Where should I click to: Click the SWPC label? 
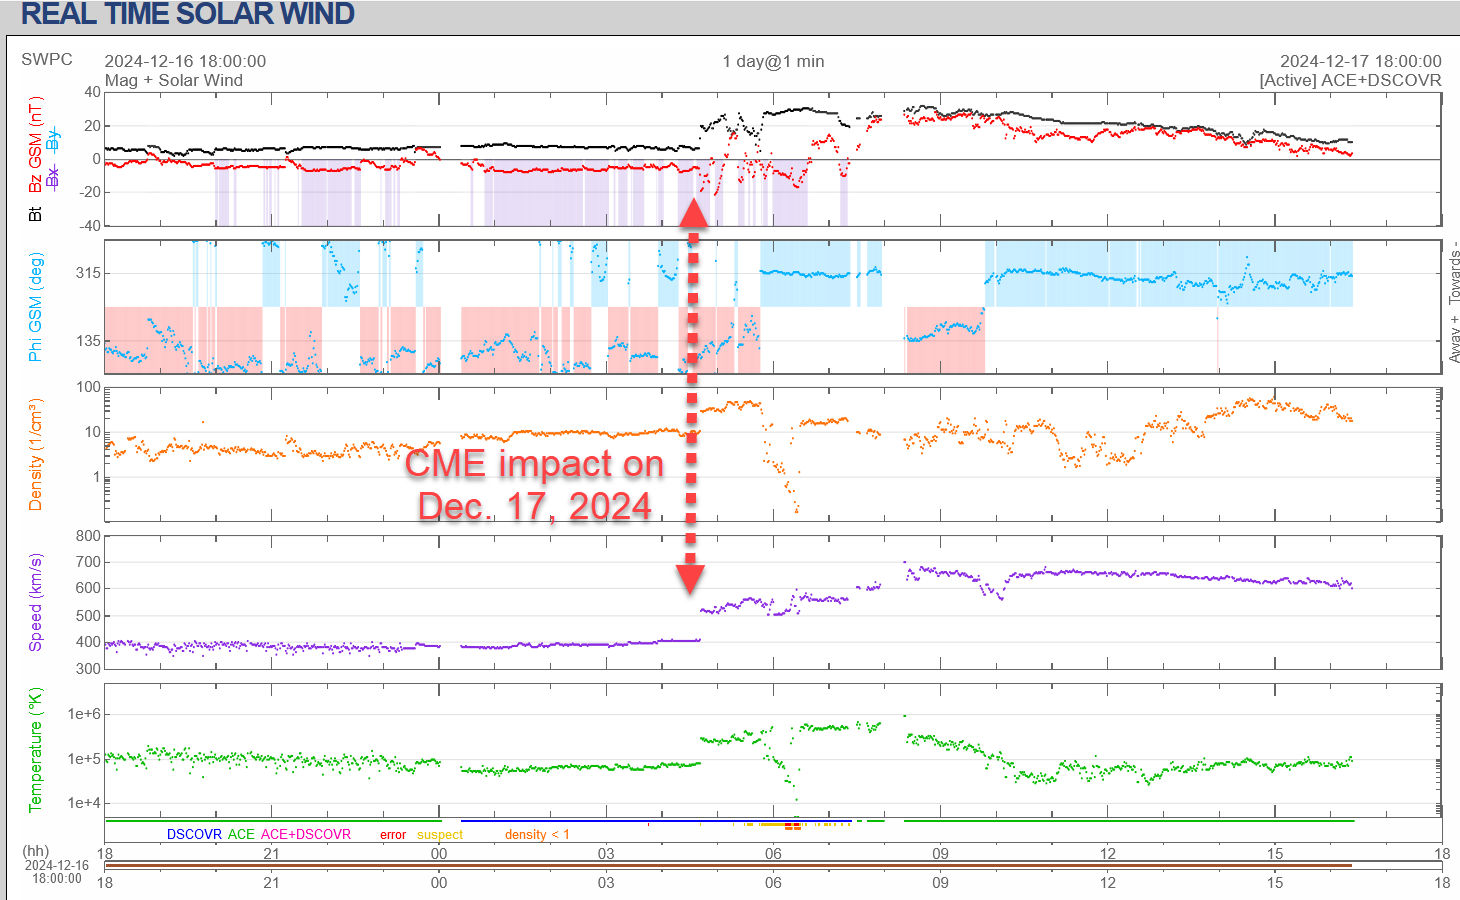click(47, 59)
